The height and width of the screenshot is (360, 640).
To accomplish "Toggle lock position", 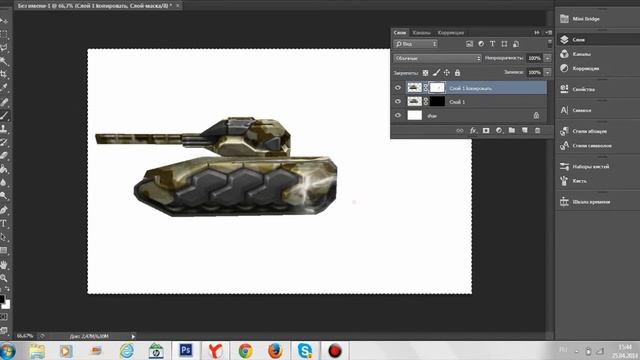I will click(x=447, y=73).
